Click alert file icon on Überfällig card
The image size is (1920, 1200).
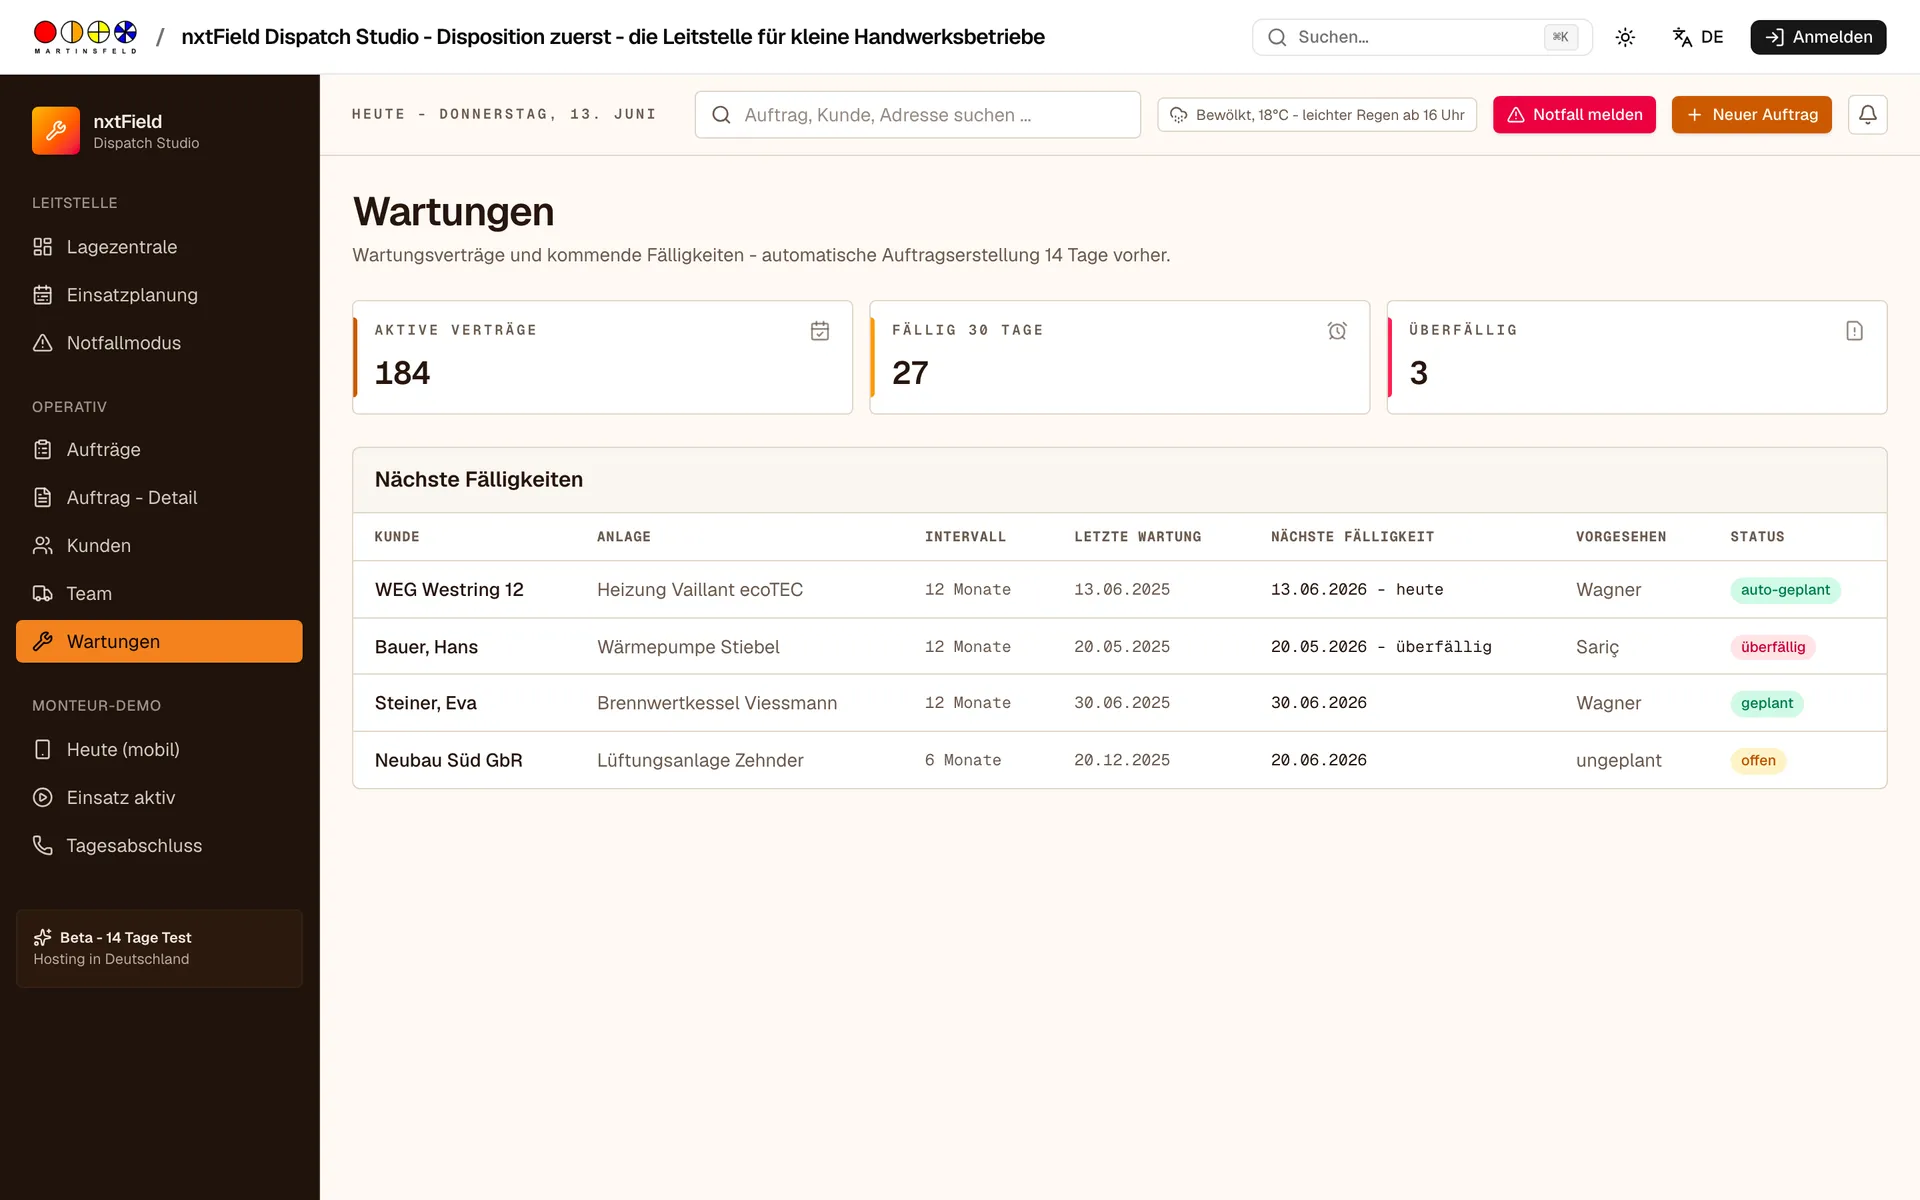click(x=1854, y=331)
